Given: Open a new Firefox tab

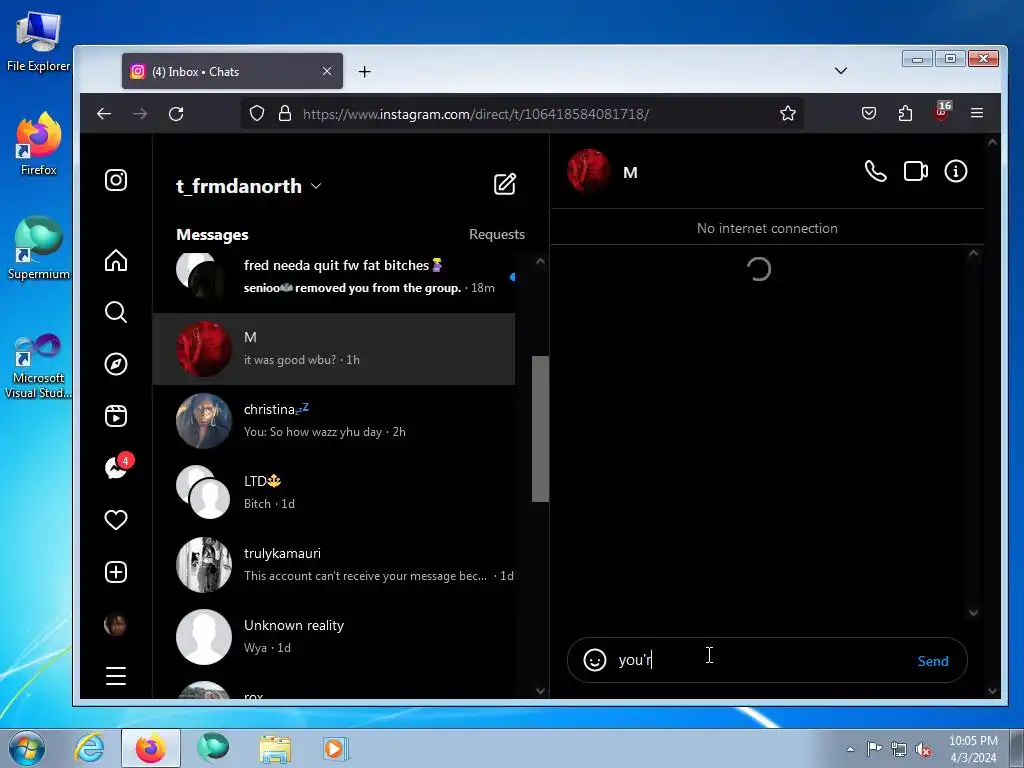Looking at the screenshot, I should click(364, 71).
